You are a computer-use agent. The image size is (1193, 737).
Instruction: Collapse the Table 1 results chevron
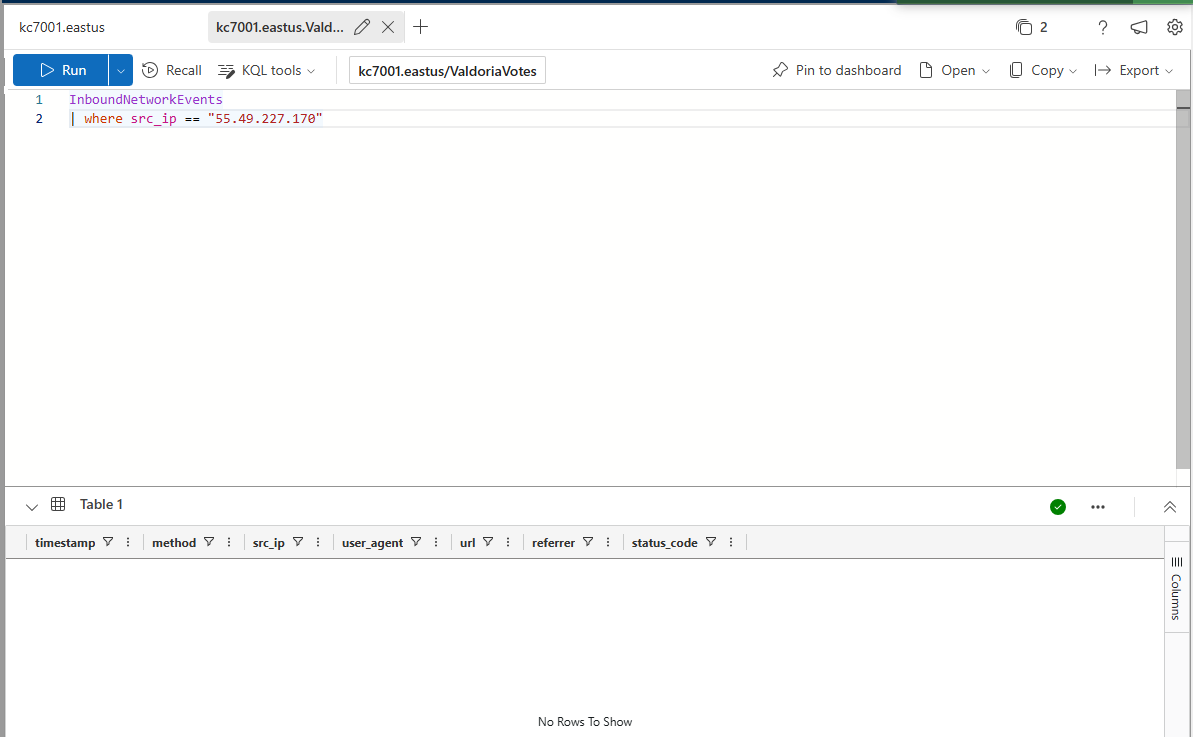[x=31, y=506]
